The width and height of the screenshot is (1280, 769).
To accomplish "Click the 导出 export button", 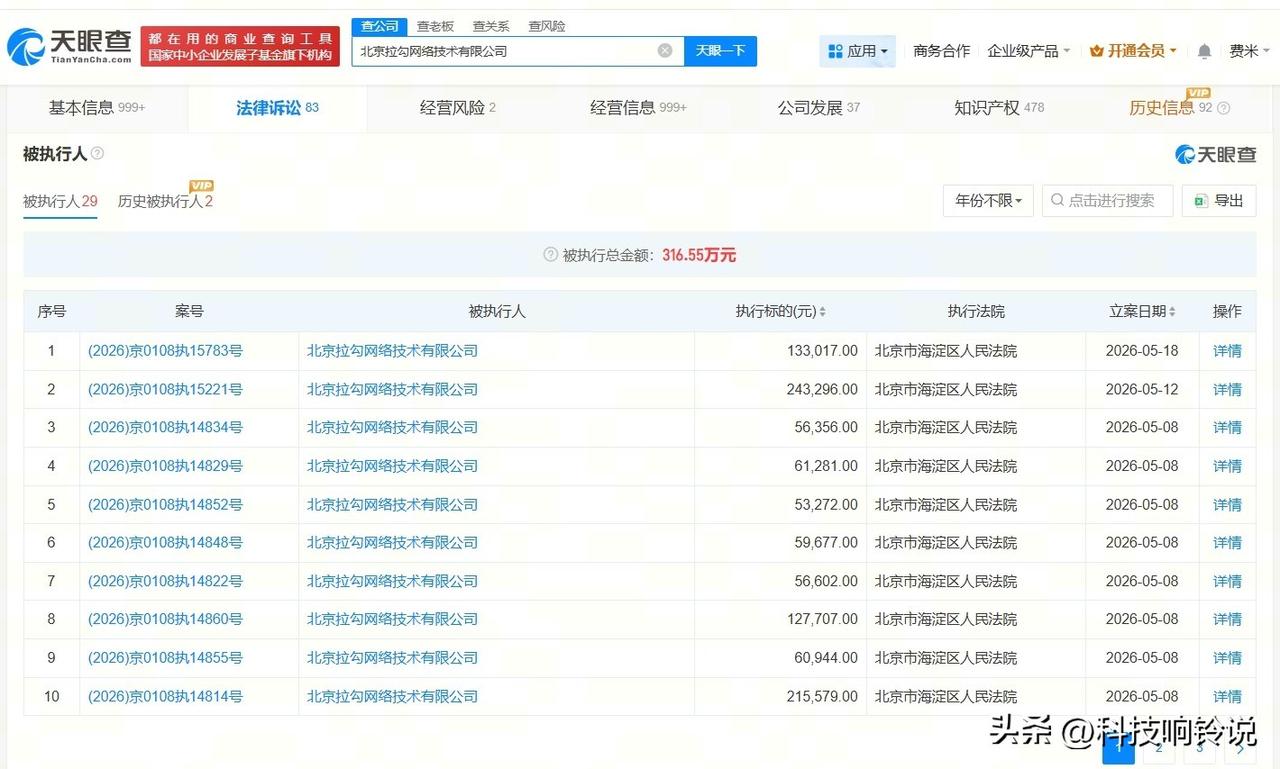I will click(1218, 201).
